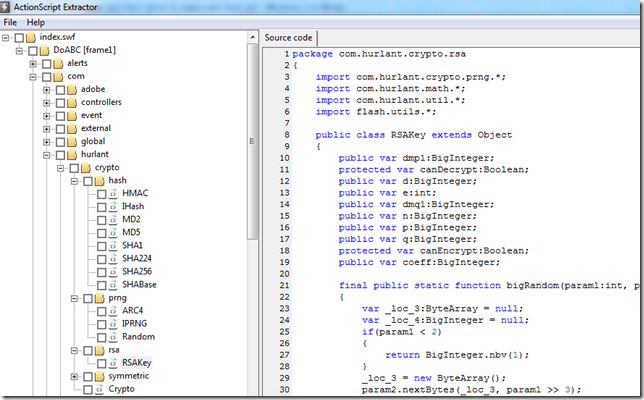Click the SHA224 class file icon

coord(113,259)
